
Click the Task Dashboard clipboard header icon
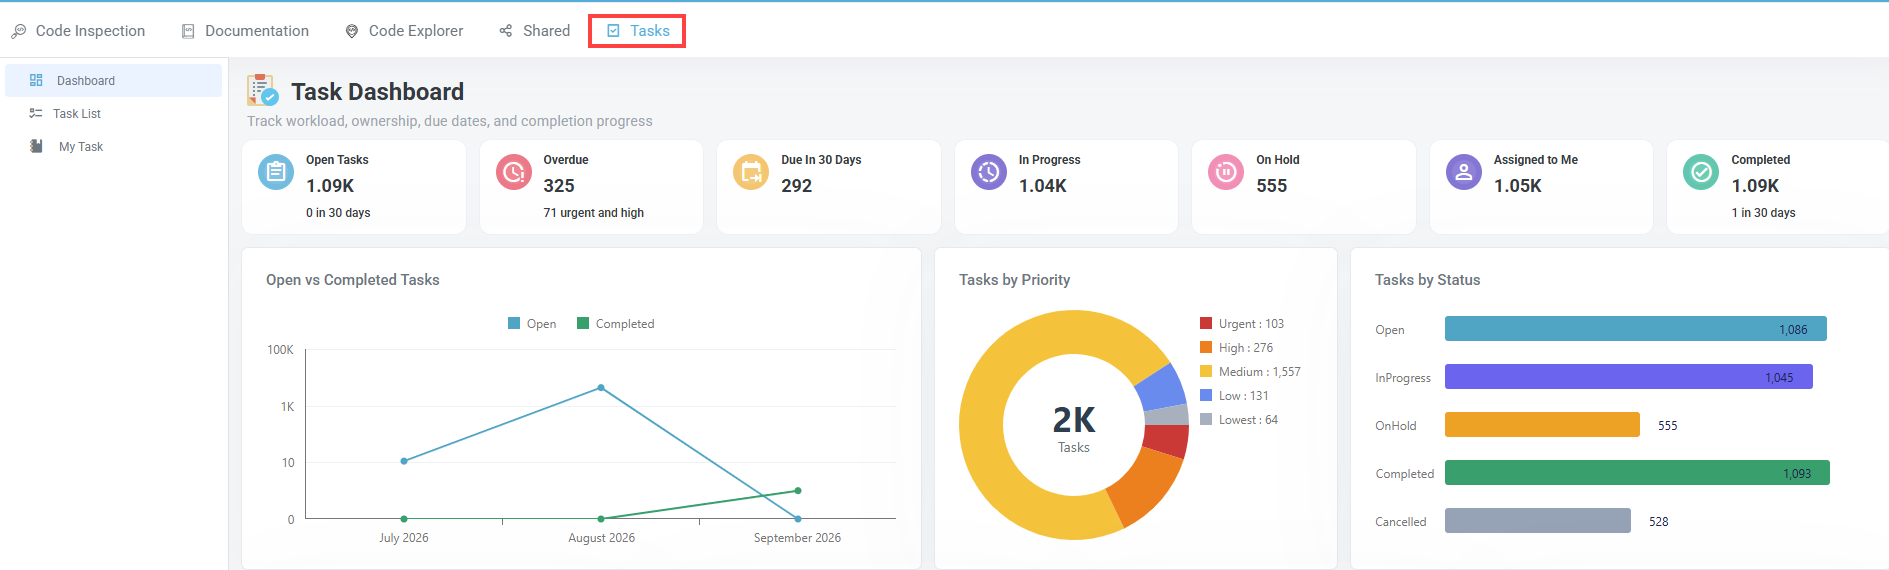point(262,90)
